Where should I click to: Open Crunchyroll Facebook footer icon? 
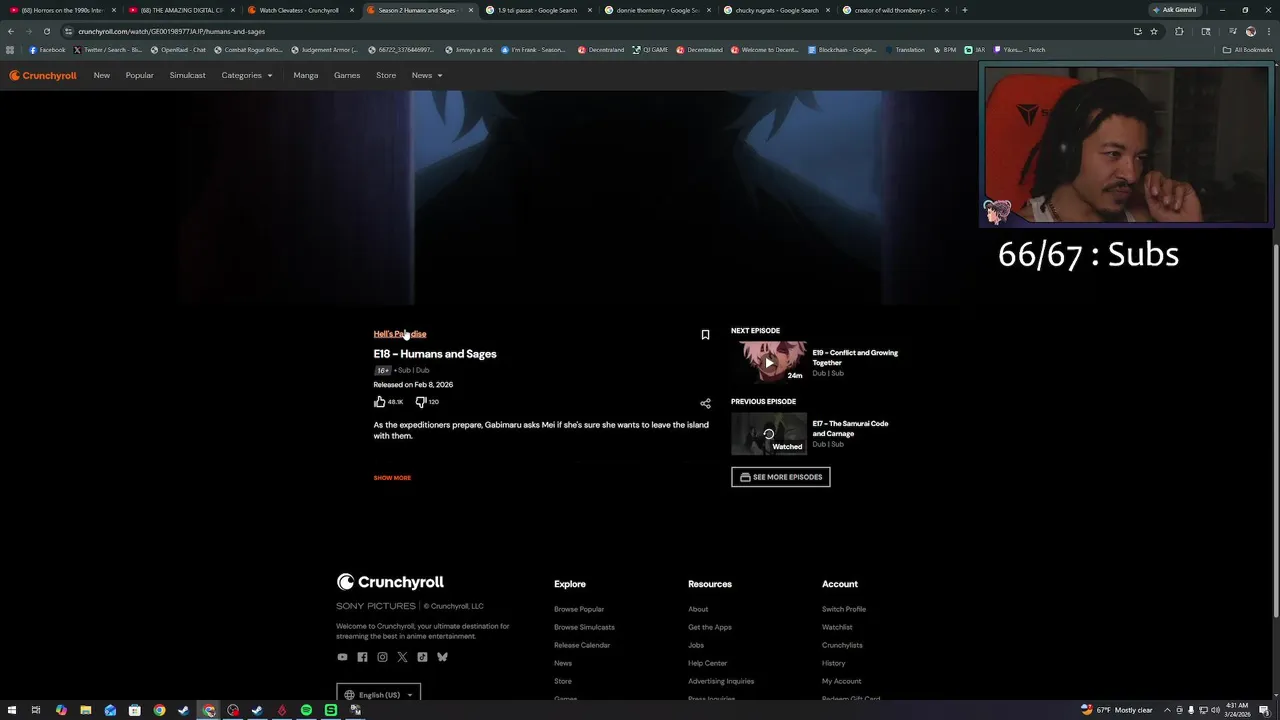point(362,657)
